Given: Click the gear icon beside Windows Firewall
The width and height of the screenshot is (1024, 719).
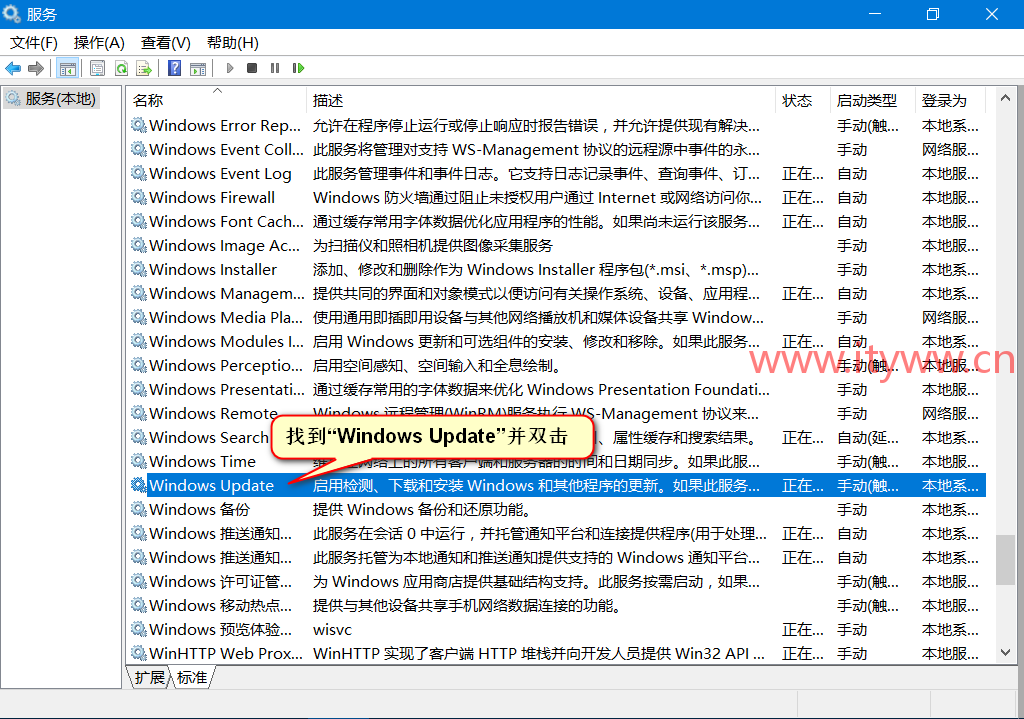Looking at the screenshot, I should point(138,197).
